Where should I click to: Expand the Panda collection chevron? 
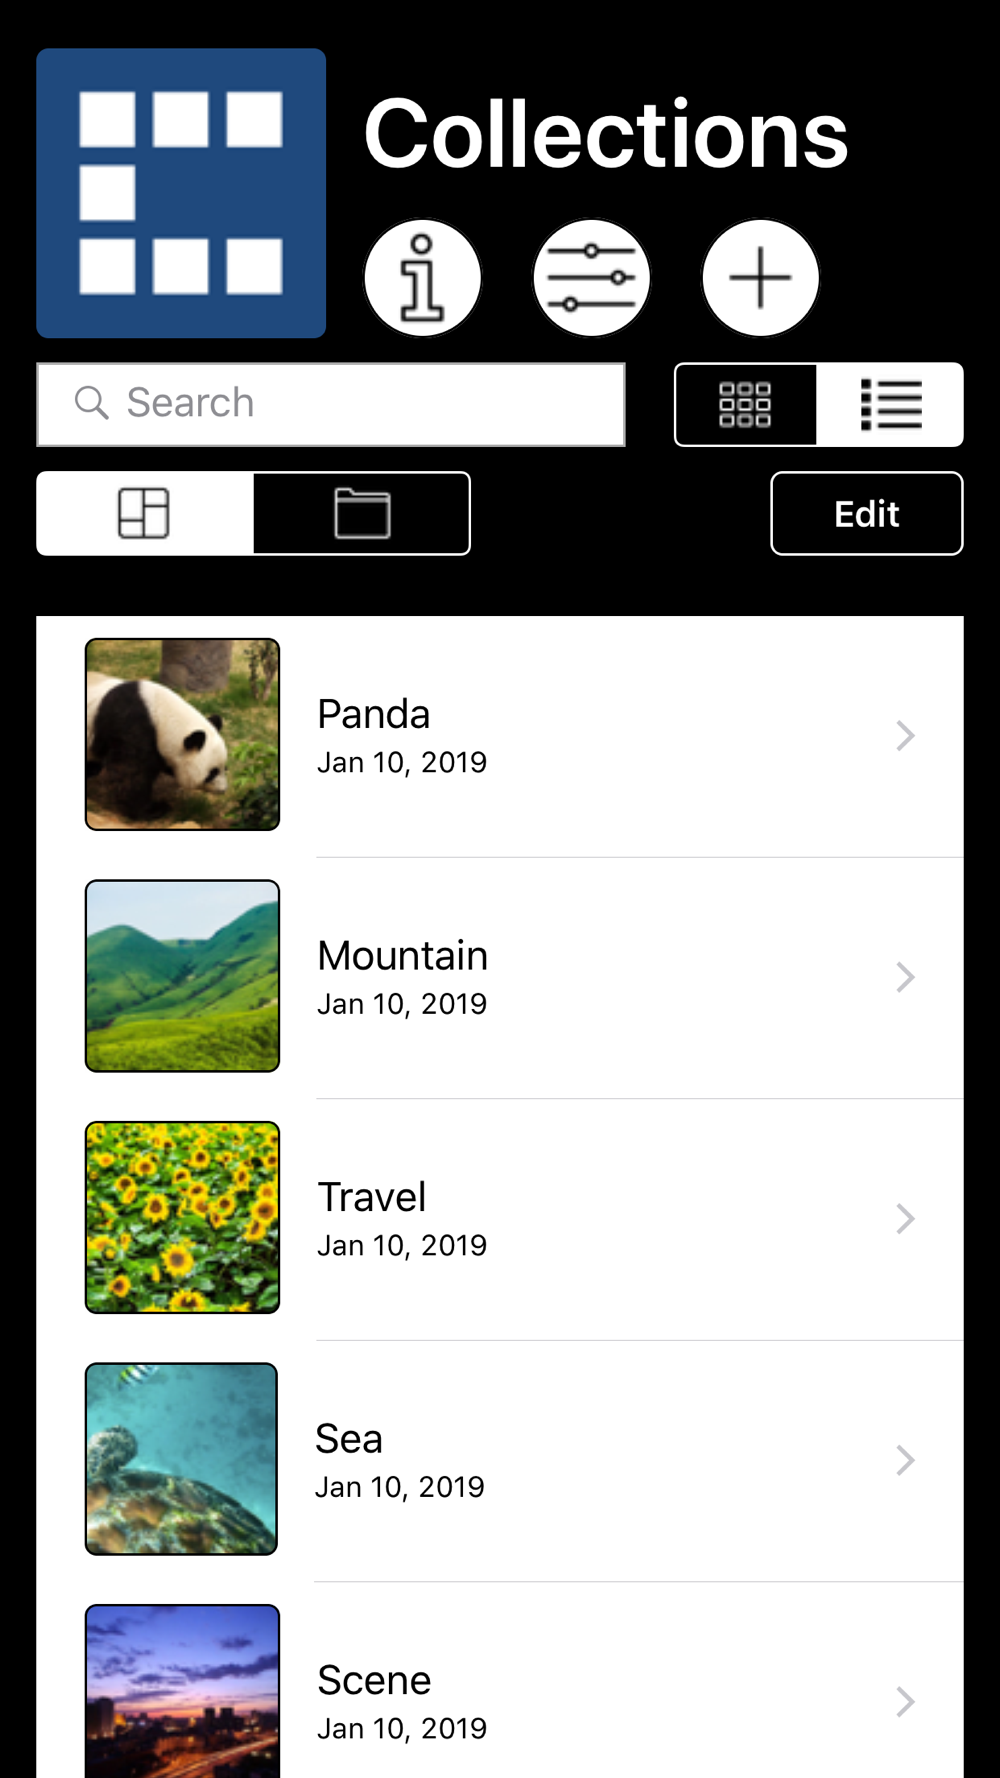tap(905, 736)
